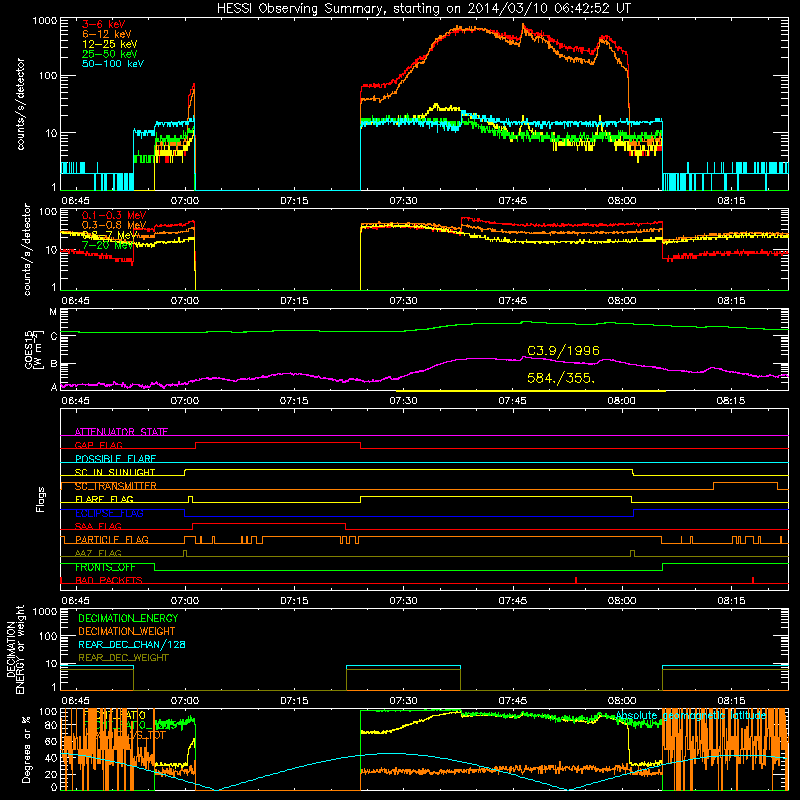This screenshot has width=800, height=800.
Task: Click the green 25-50 keV legend label
Action: (110, 54)
